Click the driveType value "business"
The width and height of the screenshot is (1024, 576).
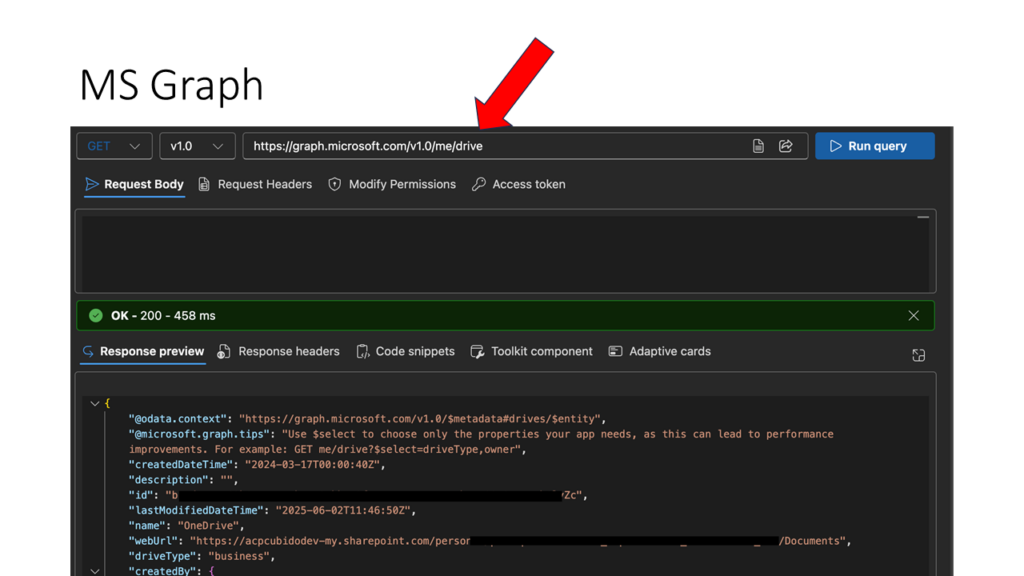pos(238,556)
